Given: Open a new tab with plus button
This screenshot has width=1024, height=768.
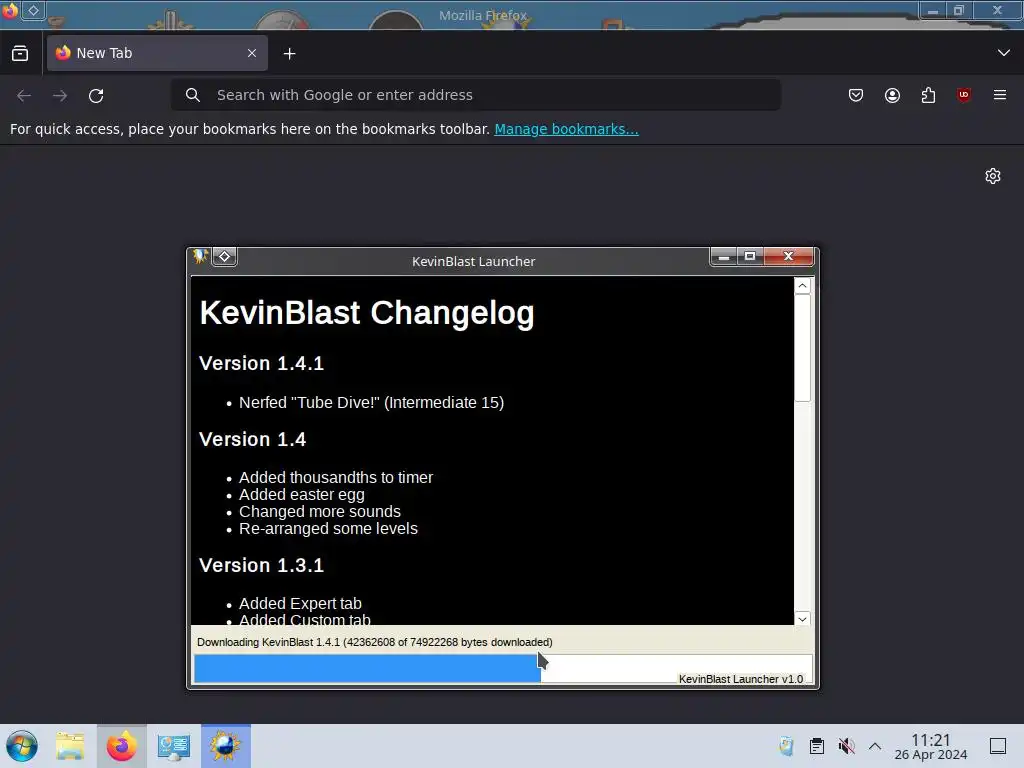Looking at the screenshot, I should coord(289,54).
